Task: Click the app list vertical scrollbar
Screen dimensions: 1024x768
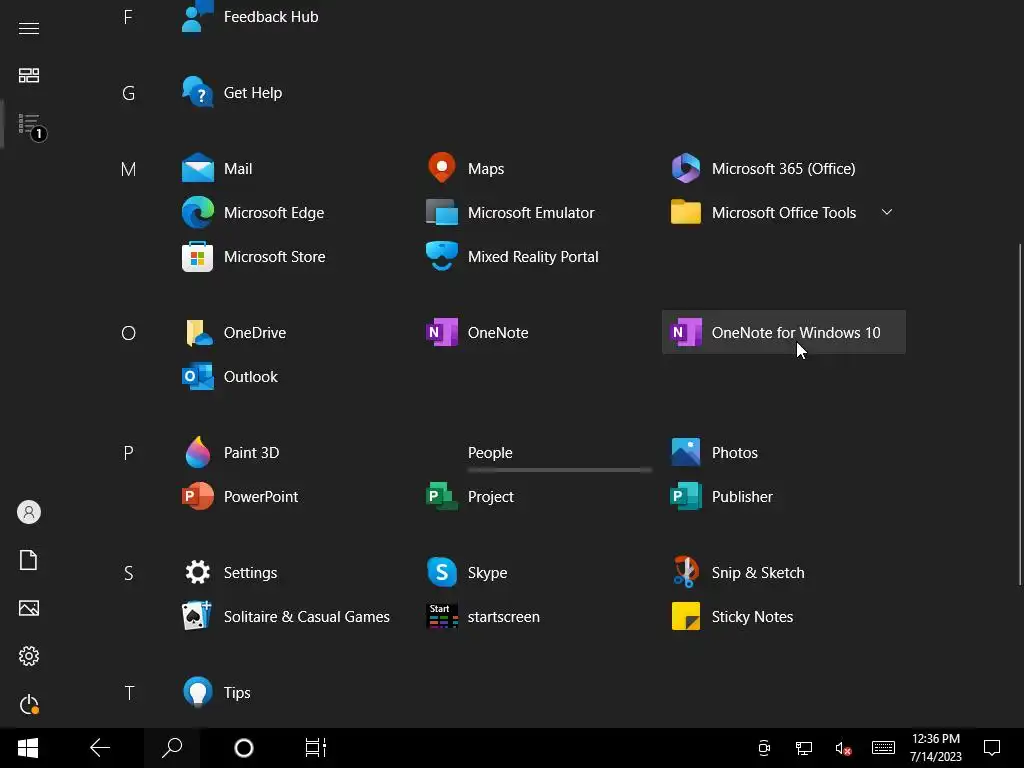Action: (x=1020, y=414)
